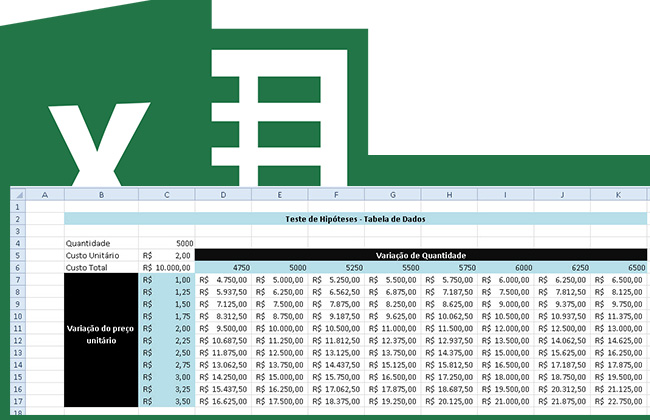Select column E header
Screen dimensions: 650x420
click(279, 194)
